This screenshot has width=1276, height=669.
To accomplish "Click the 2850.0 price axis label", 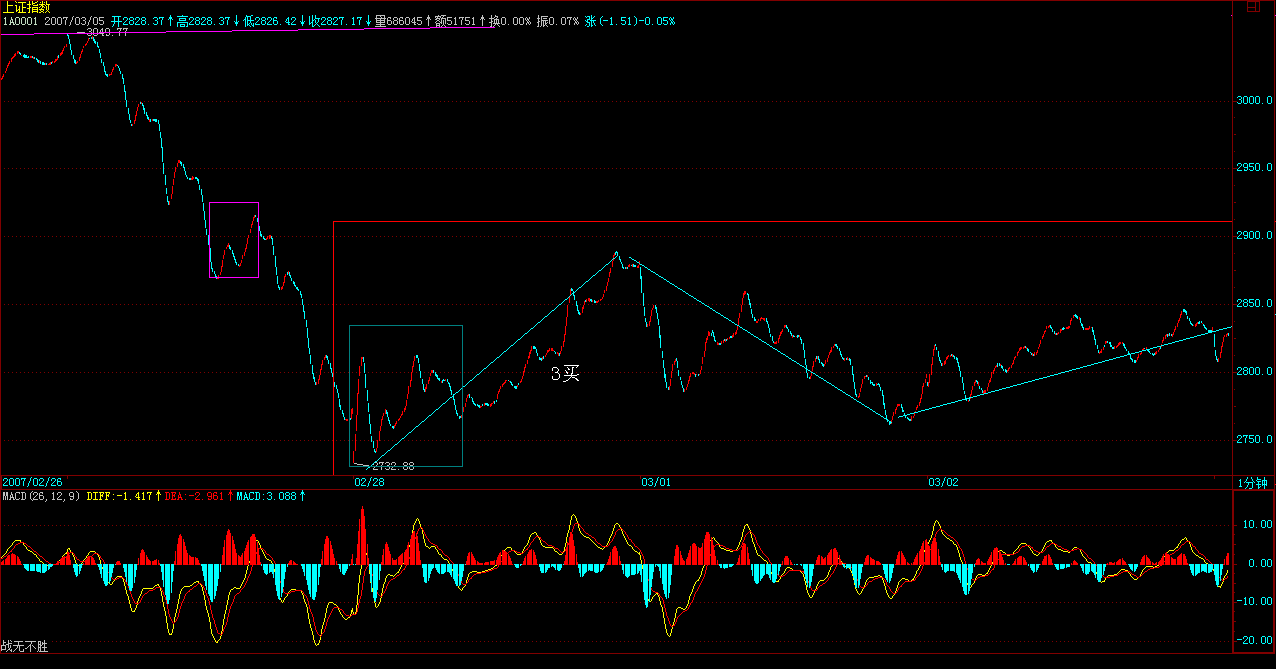I will [x=1254, y=304].
